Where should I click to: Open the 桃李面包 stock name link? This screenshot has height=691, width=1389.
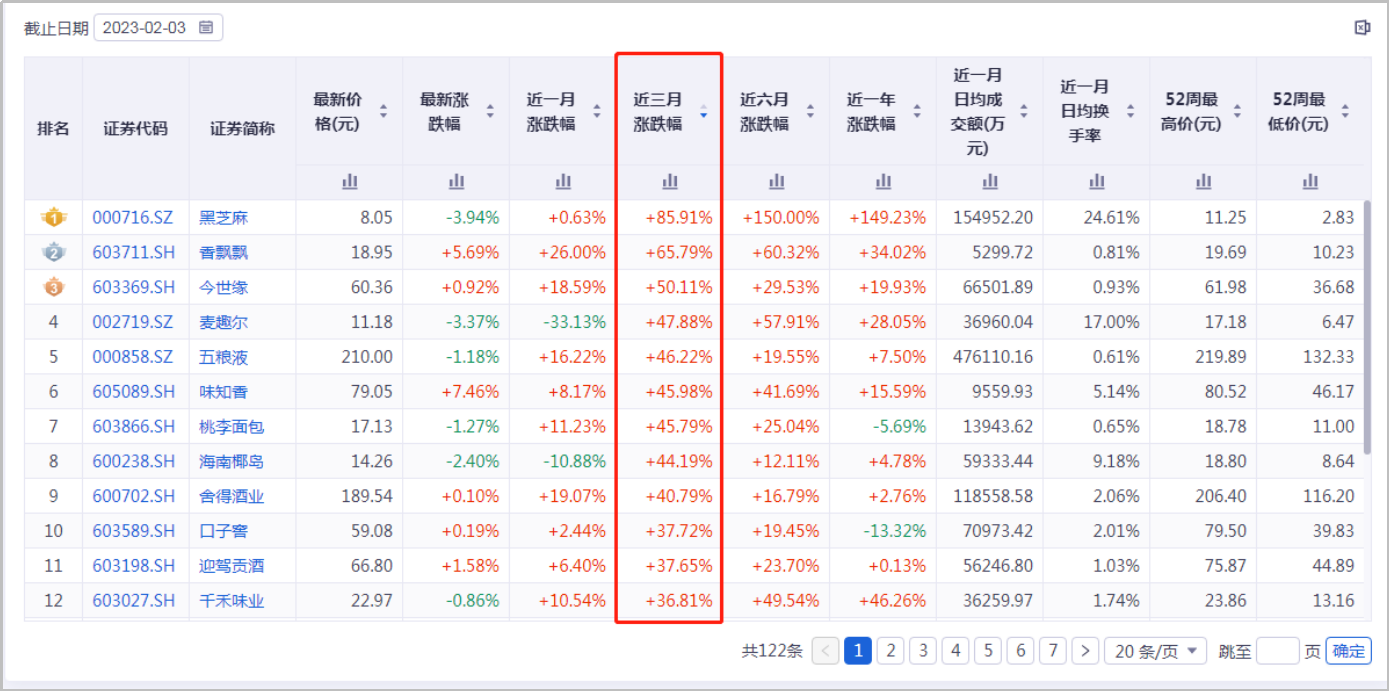(232, 427)
